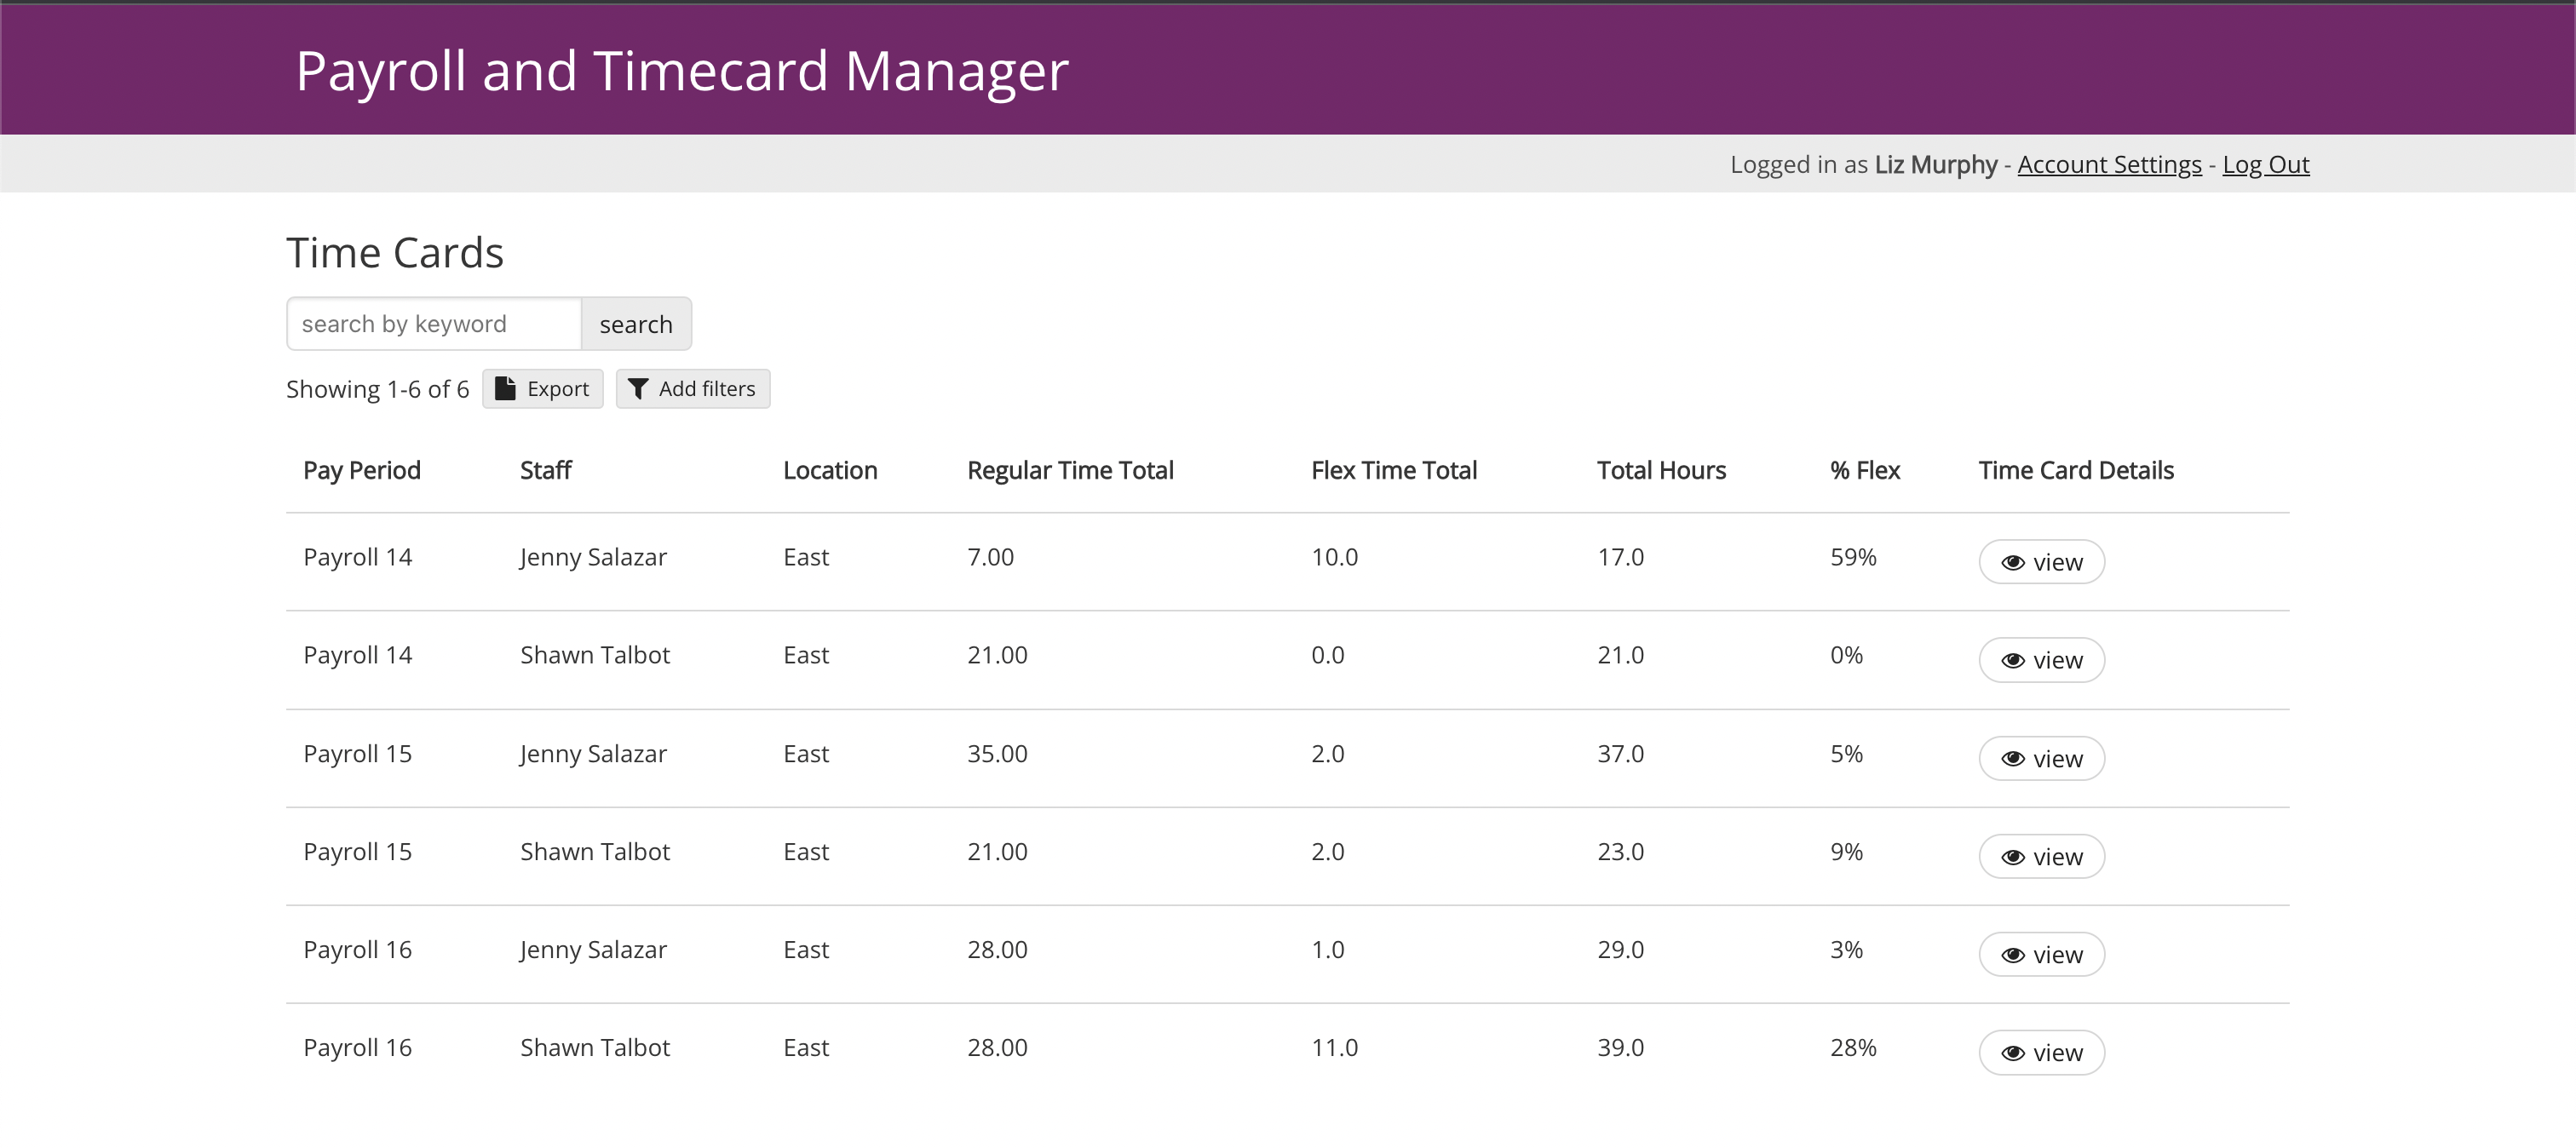Viewport: 2576px width, 1148px height.
Task: Sort by Regular Time Total header
Action: [x=1069, y=470]
